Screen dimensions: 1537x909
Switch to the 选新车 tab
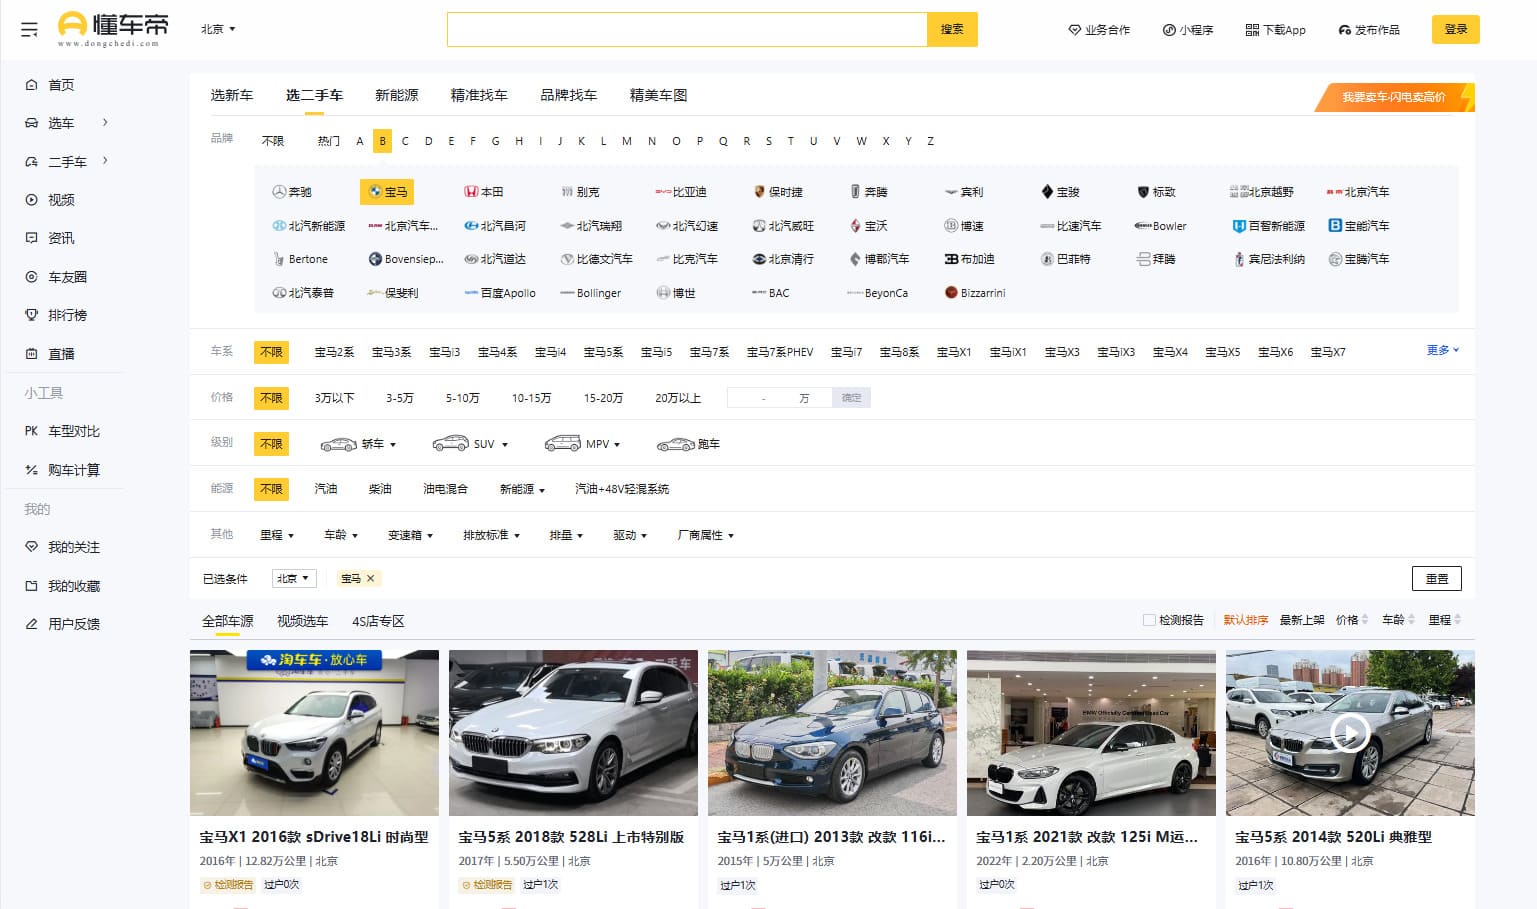pyautogui.click(x=232, y=95)
